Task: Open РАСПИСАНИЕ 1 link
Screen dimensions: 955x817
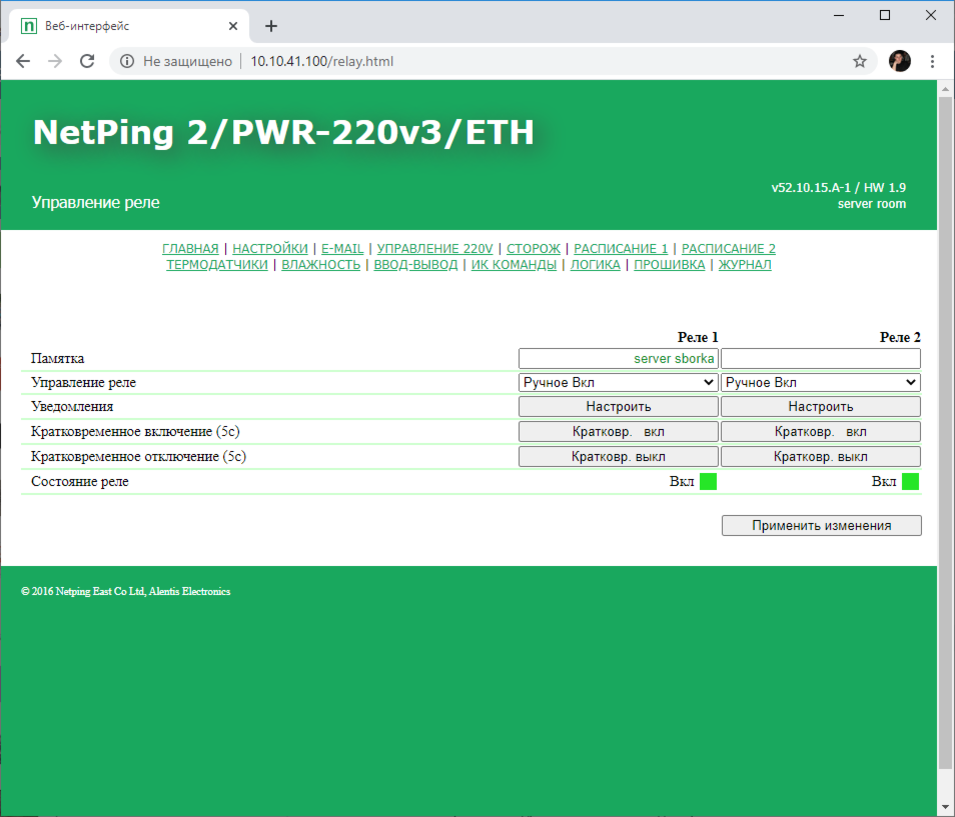Action: click(x=621, y=249)
